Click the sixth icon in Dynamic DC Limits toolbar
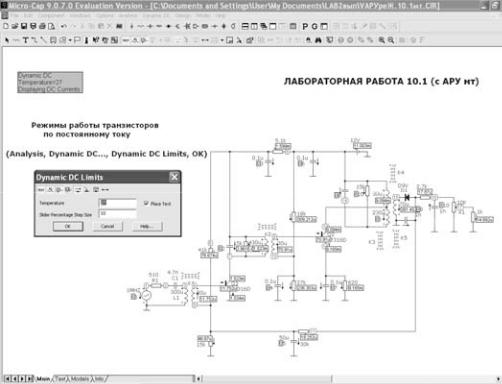This screenshot has width=502, height=384. coord(87,190)
